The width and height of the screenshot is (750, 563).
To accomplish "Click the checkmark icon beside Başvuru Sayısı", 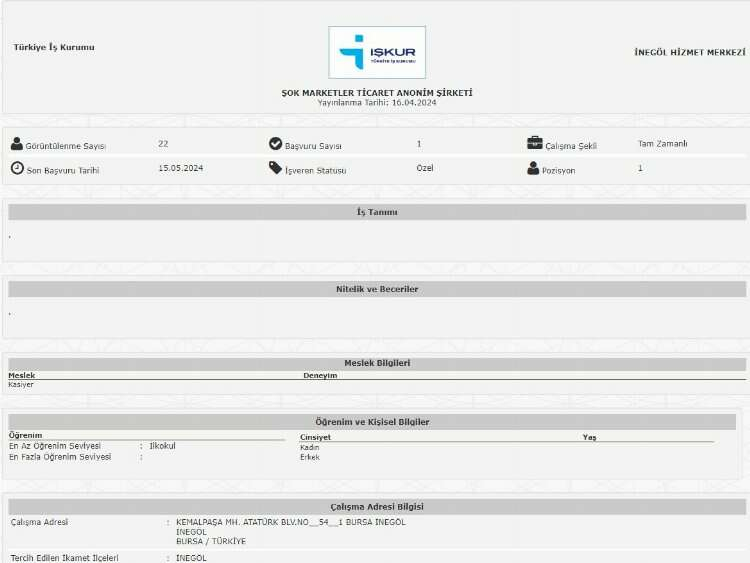I will tap(276, 144).
